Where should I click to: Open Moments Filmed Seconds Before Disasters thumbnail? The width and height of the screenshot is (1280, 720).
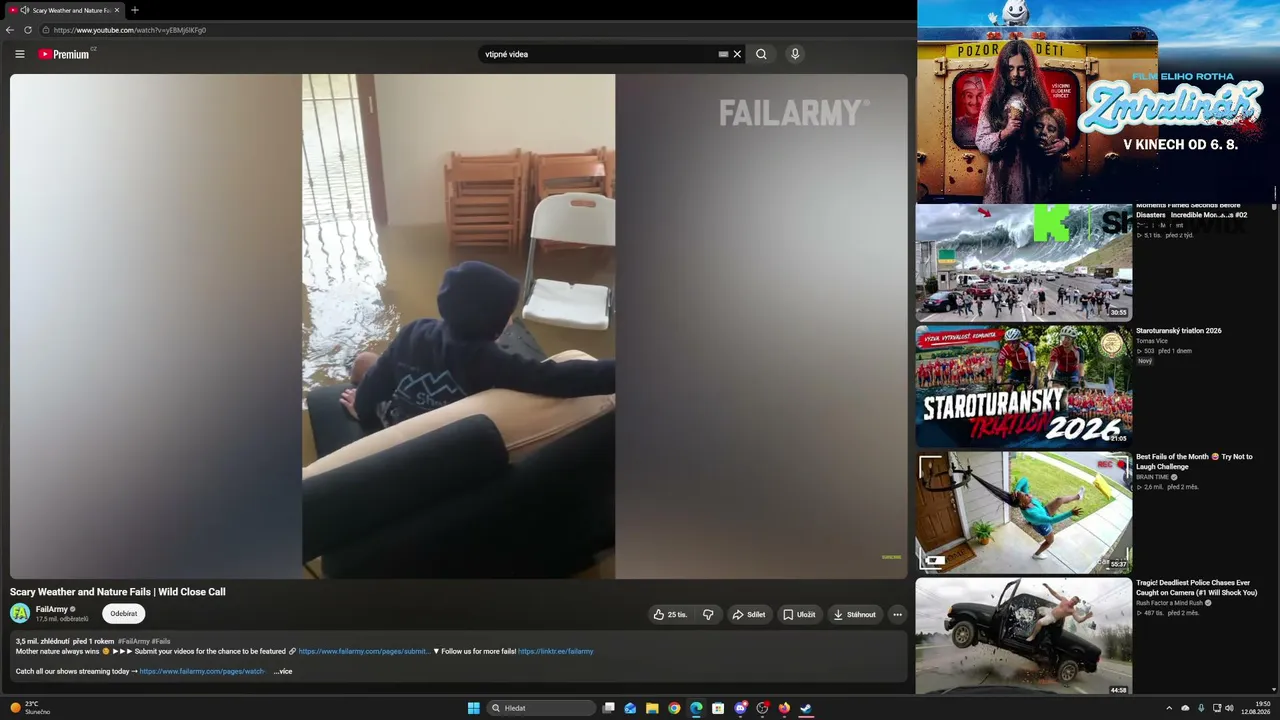1024,262
